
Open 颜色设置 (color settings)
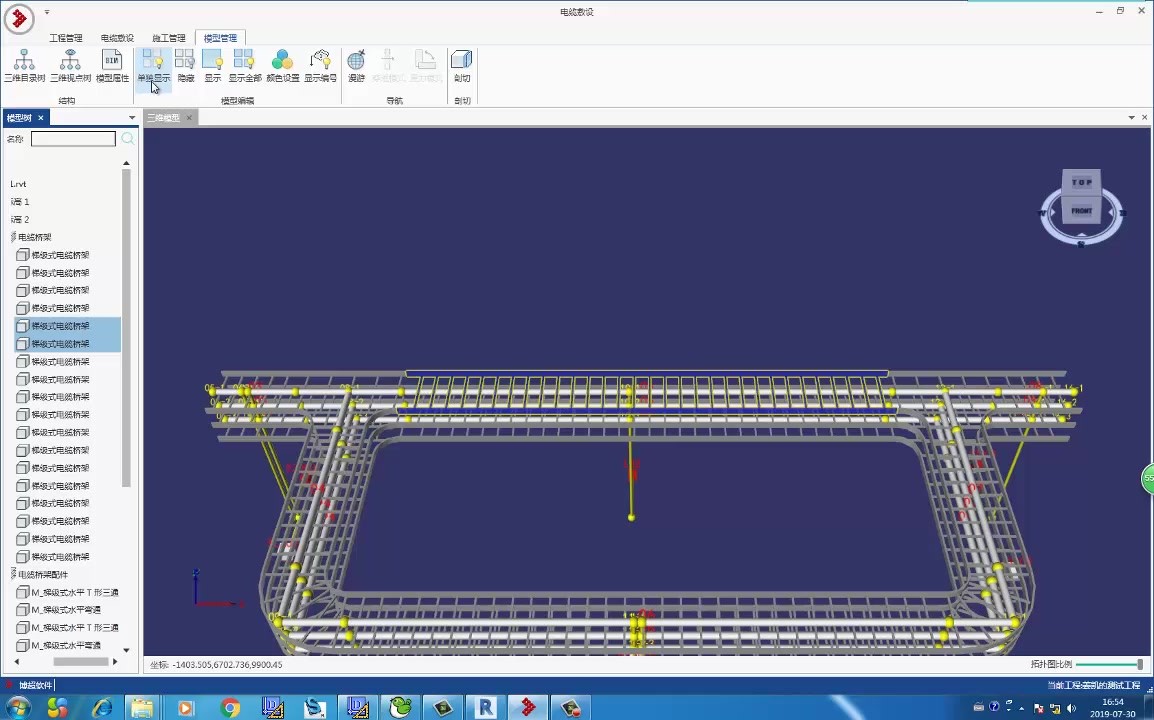tap(283, 66)
